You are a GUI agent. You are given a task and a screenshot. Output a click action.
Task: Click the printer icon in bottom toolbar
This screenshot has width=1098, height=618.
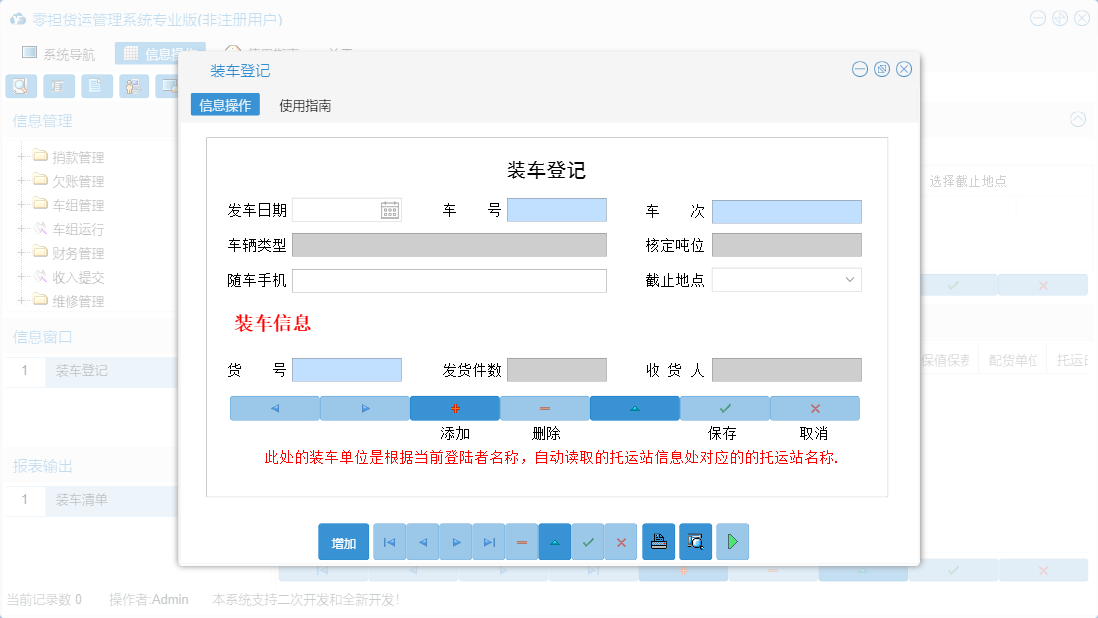[x=658, y=541]
